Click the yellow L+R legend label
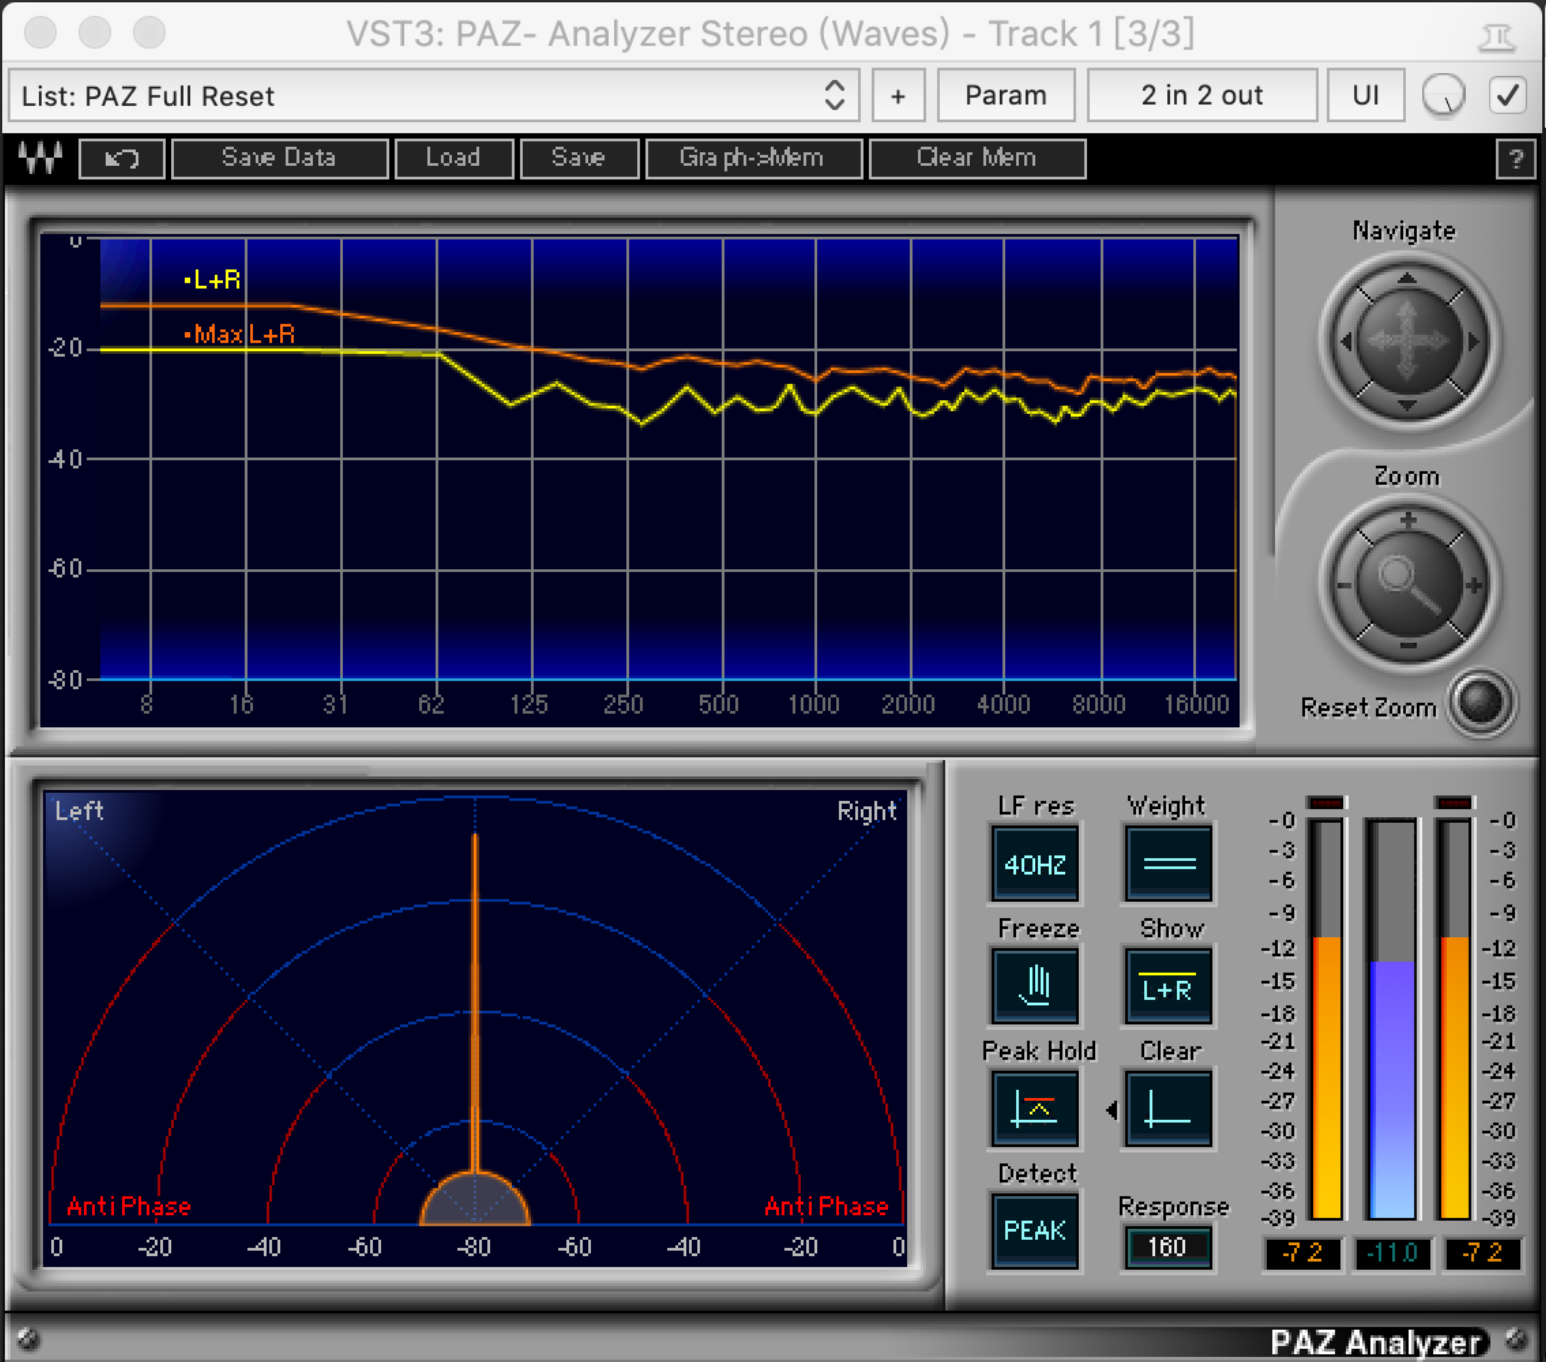 [x=213, y=280]
